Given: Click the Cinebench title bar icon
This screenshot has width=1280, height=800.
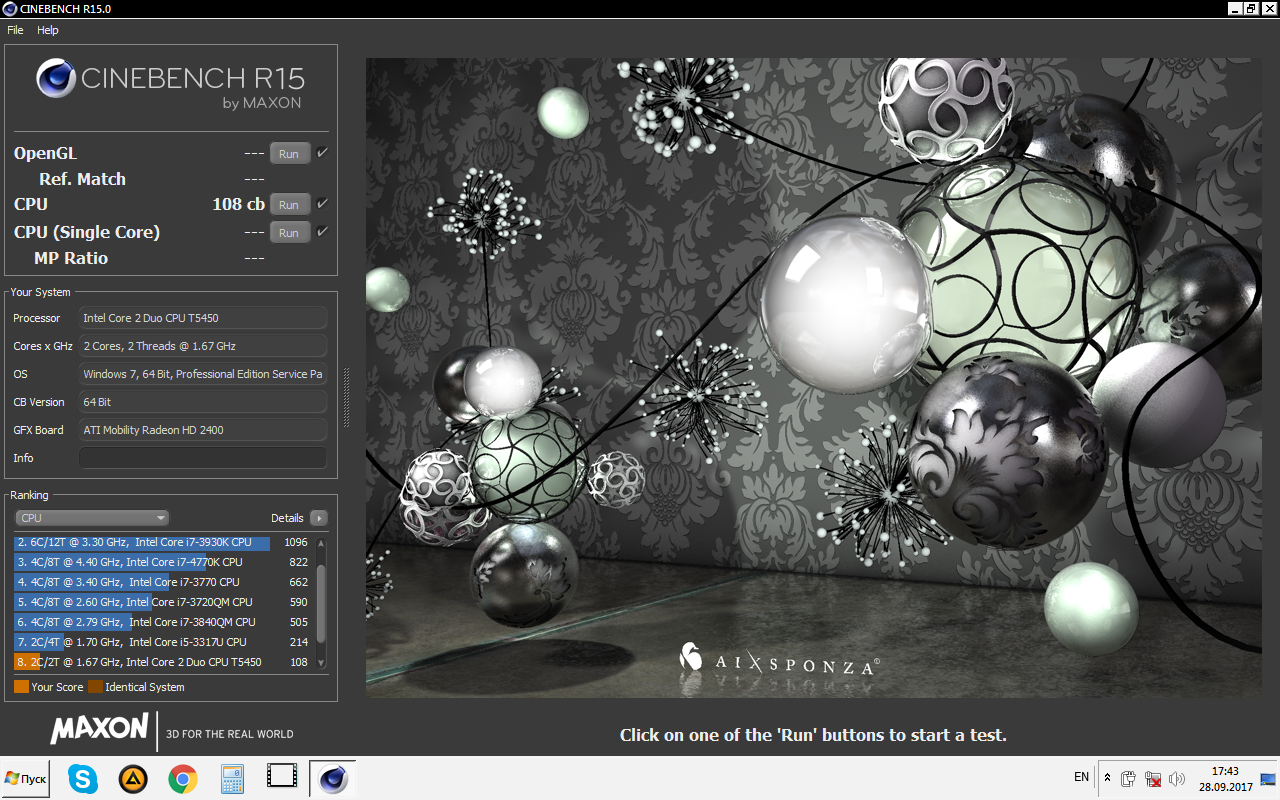Looking at the screenshot, I should [x=10, y=8].
